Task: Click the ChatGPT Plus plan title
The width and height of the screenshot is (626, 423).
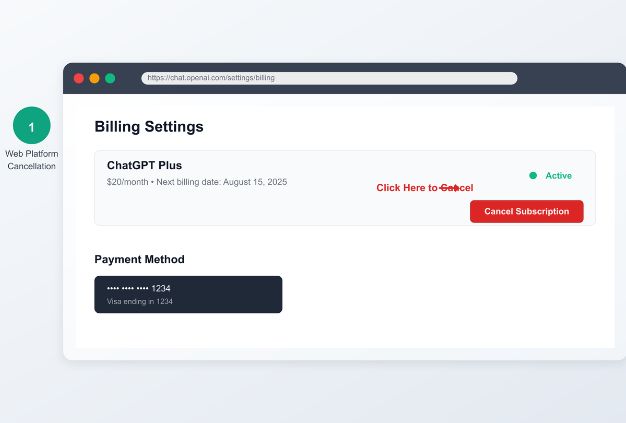Action: (144, 165)
